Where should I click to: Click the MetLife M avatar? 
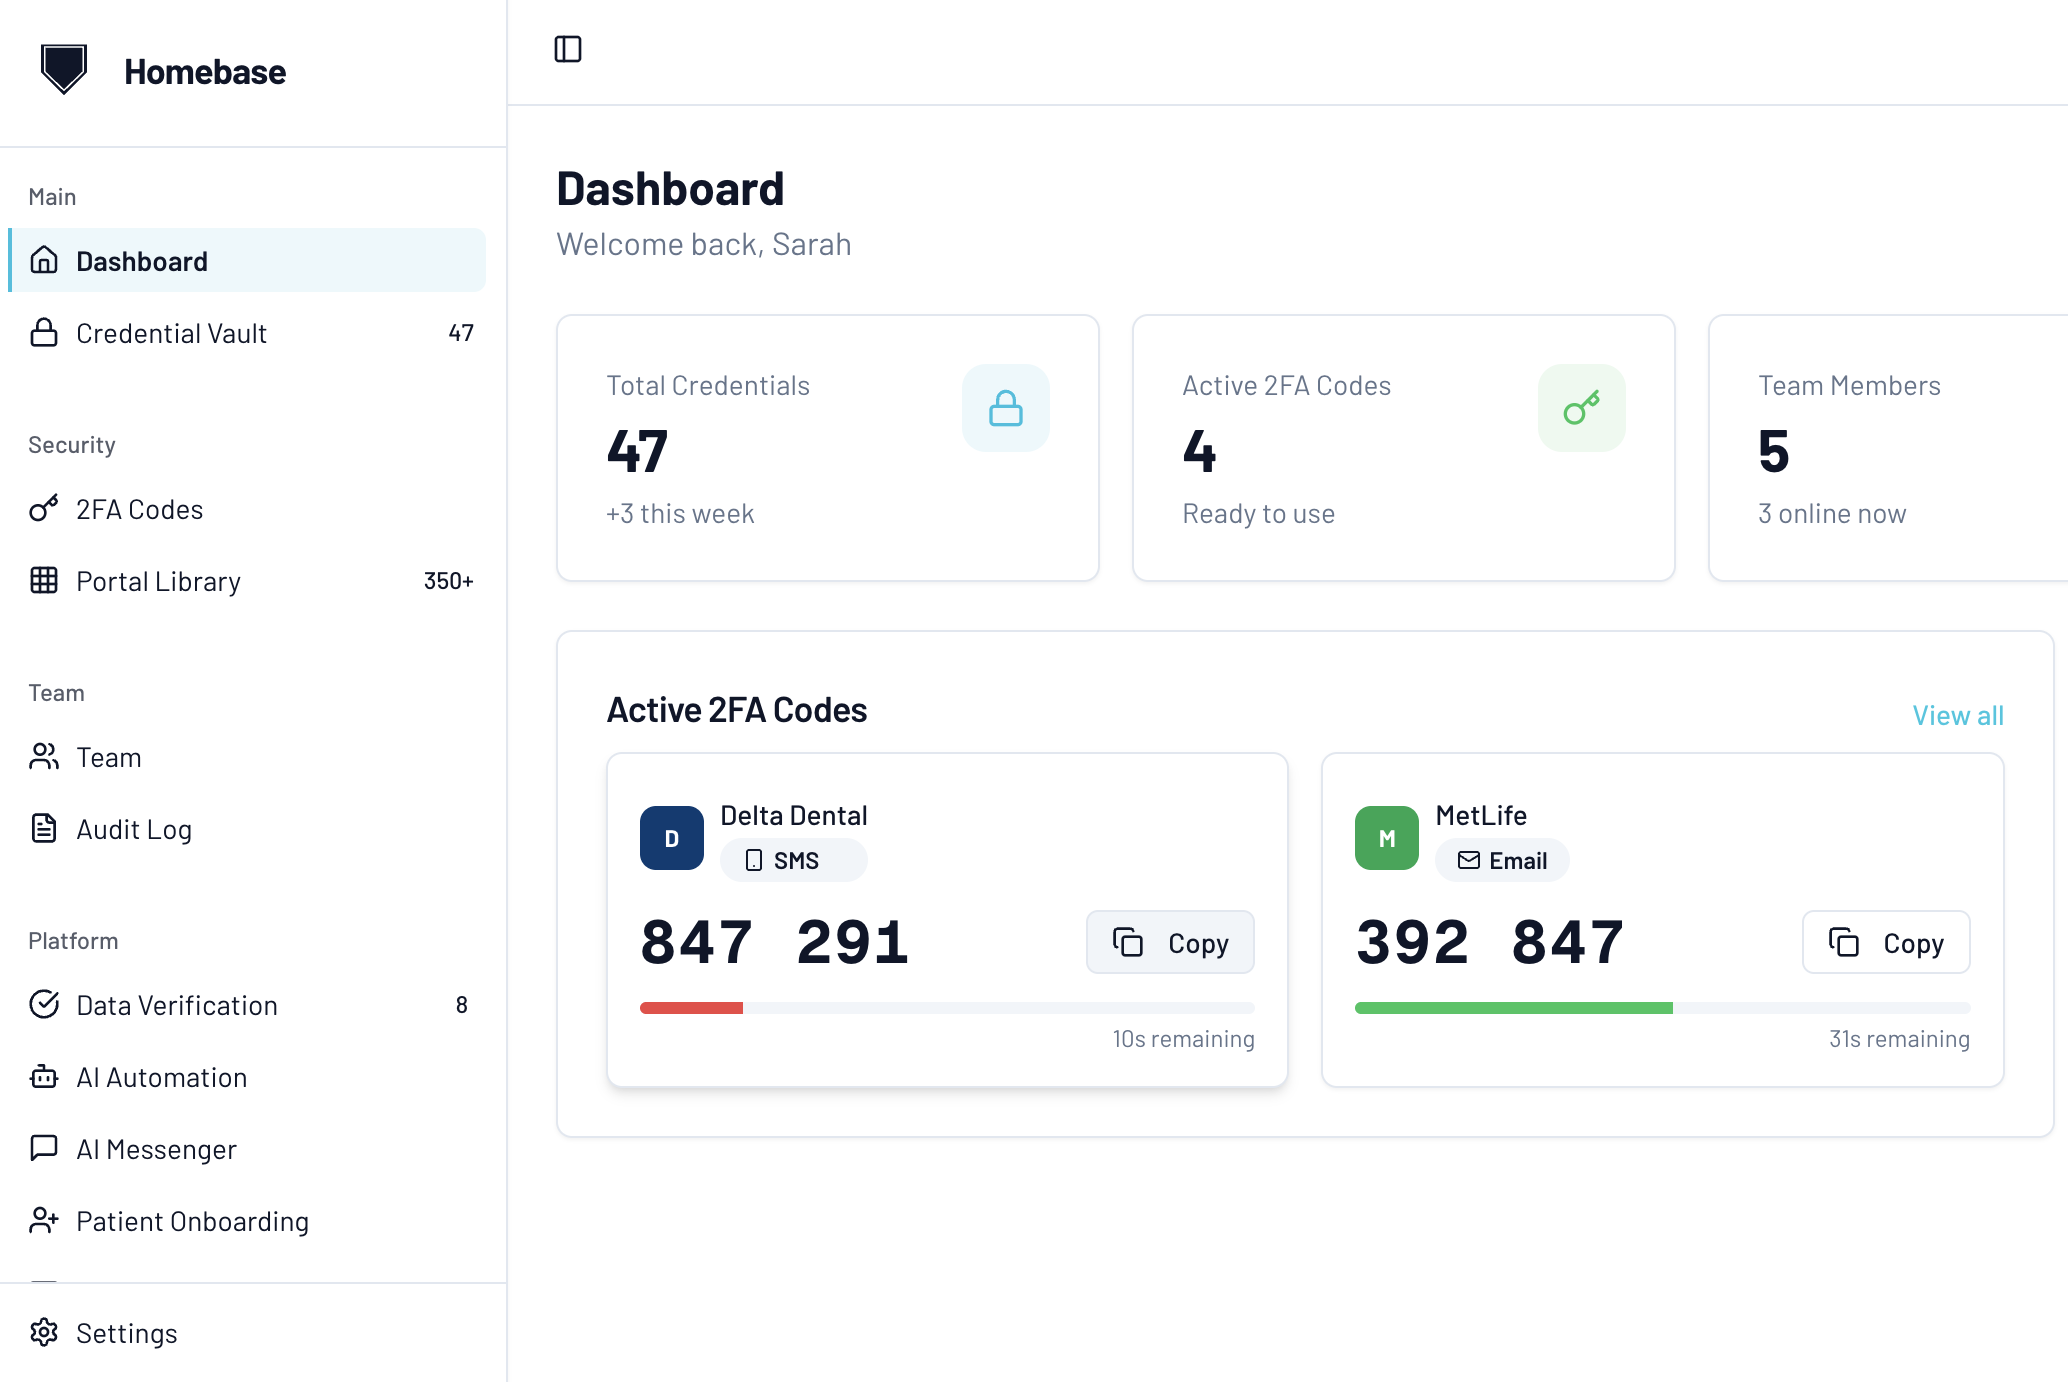[1386, 838]
